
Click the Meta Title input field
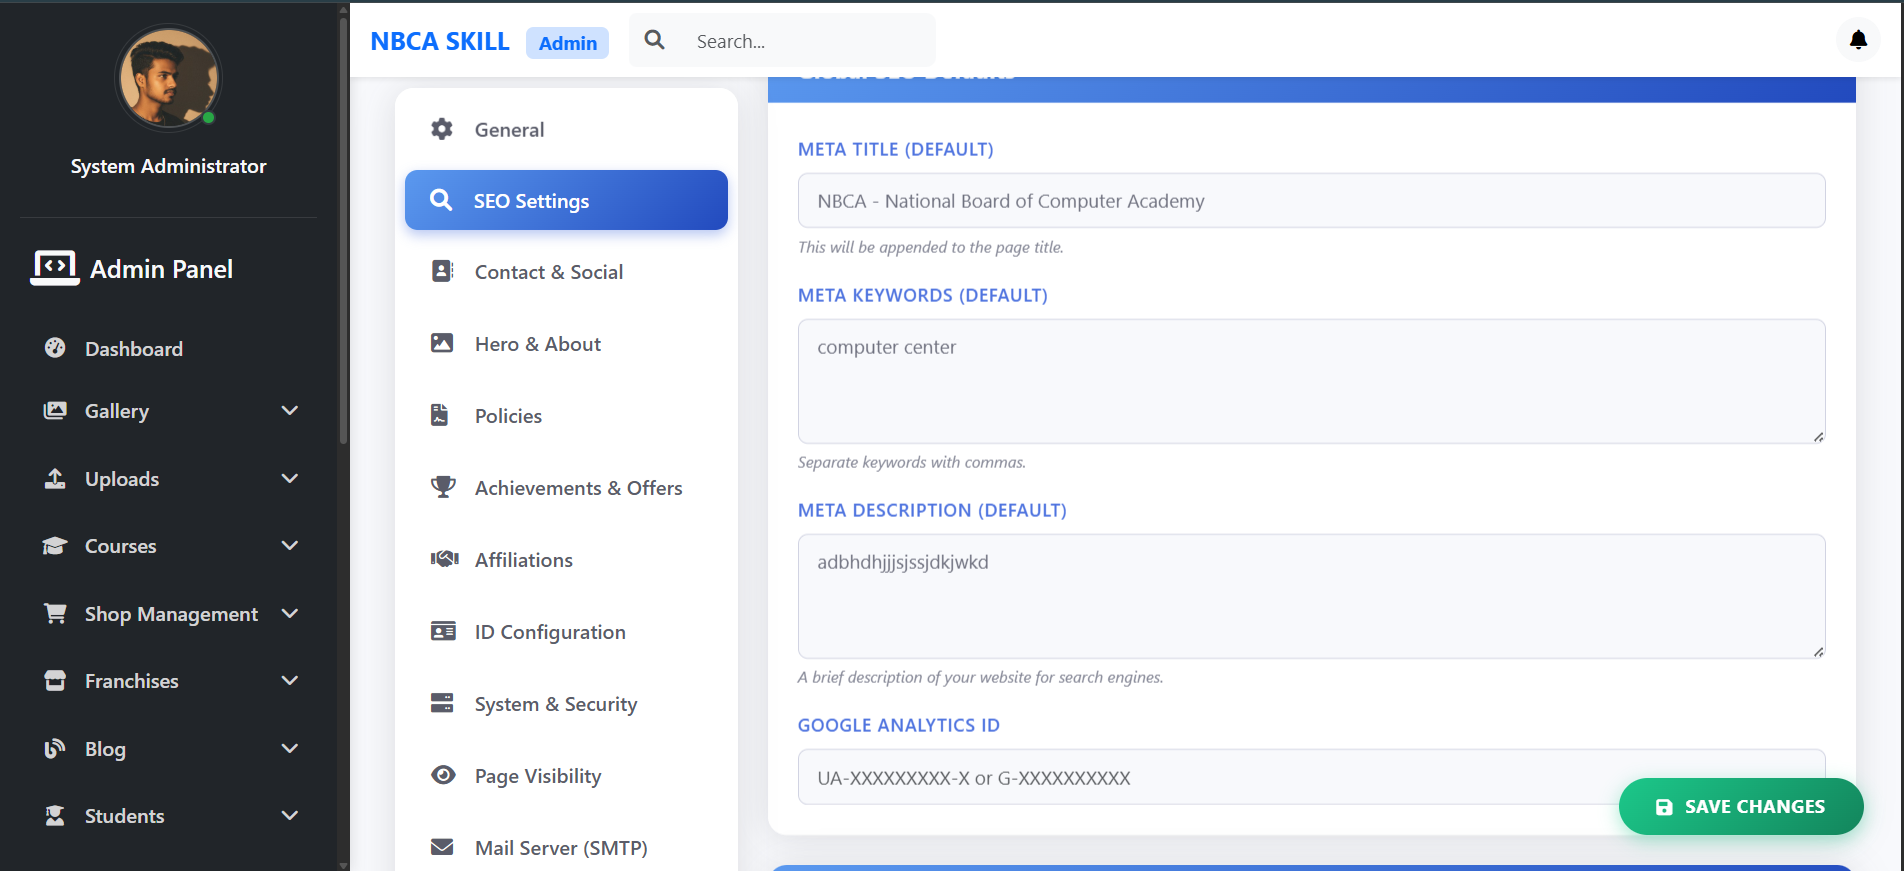click(x=1311, y=201)
